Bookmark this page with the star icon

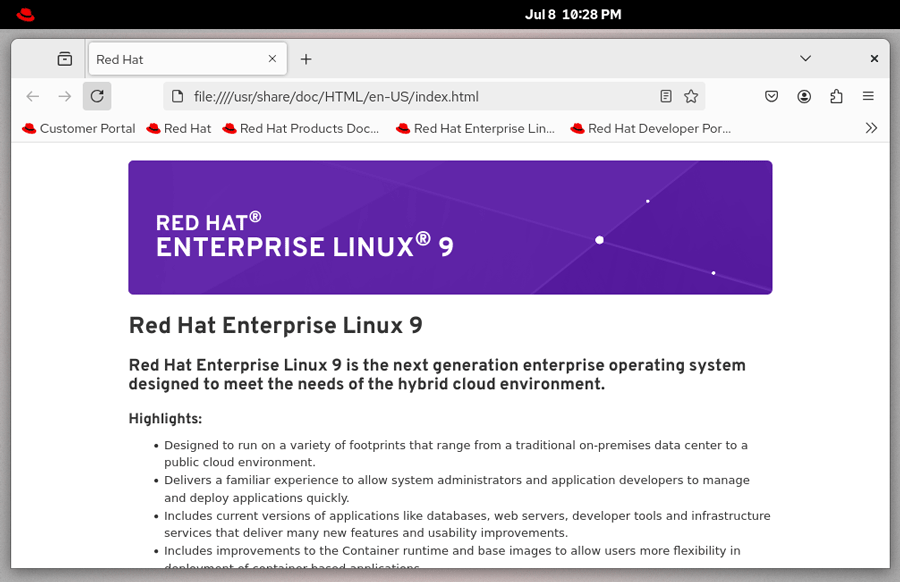pyautogui.click(x=691, y=96)
